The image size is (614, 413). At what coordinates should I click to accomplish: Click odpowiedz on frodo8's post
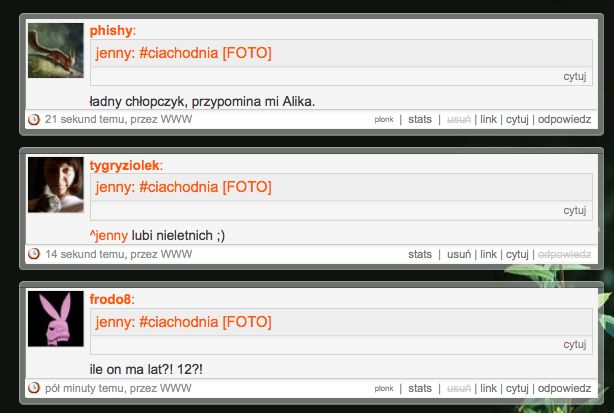[x=564, y=388]
